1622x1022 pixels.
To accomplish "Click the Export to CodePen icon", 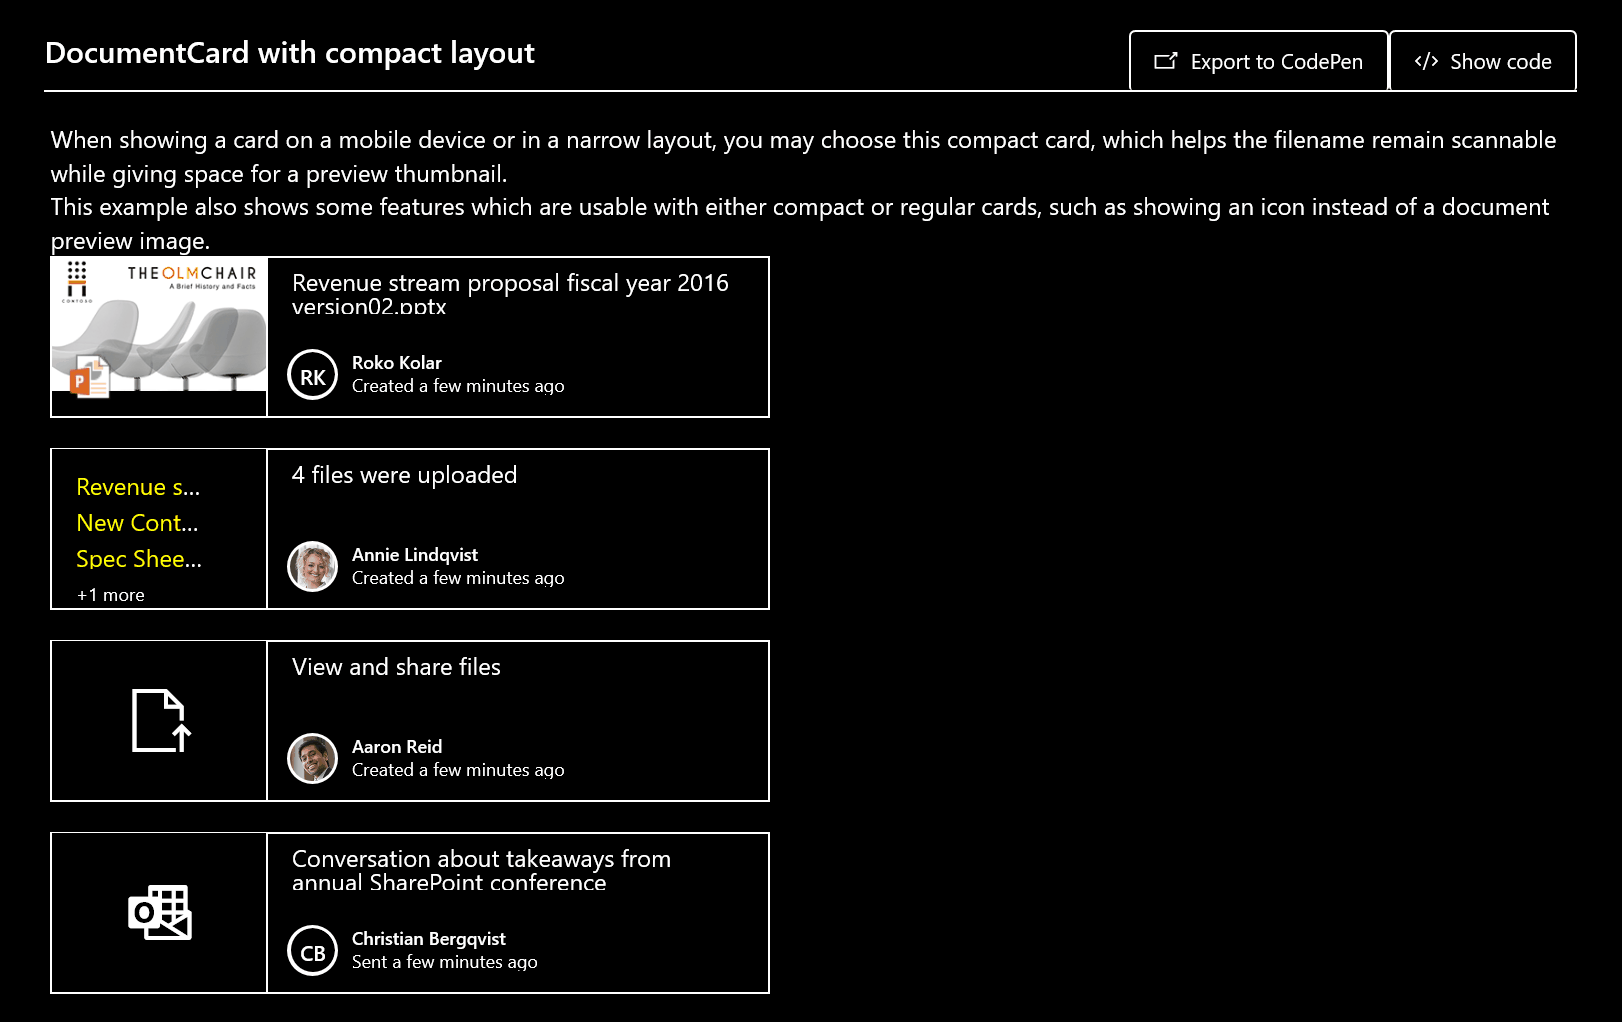I will pyautogui.click(x=1164, y=61).
